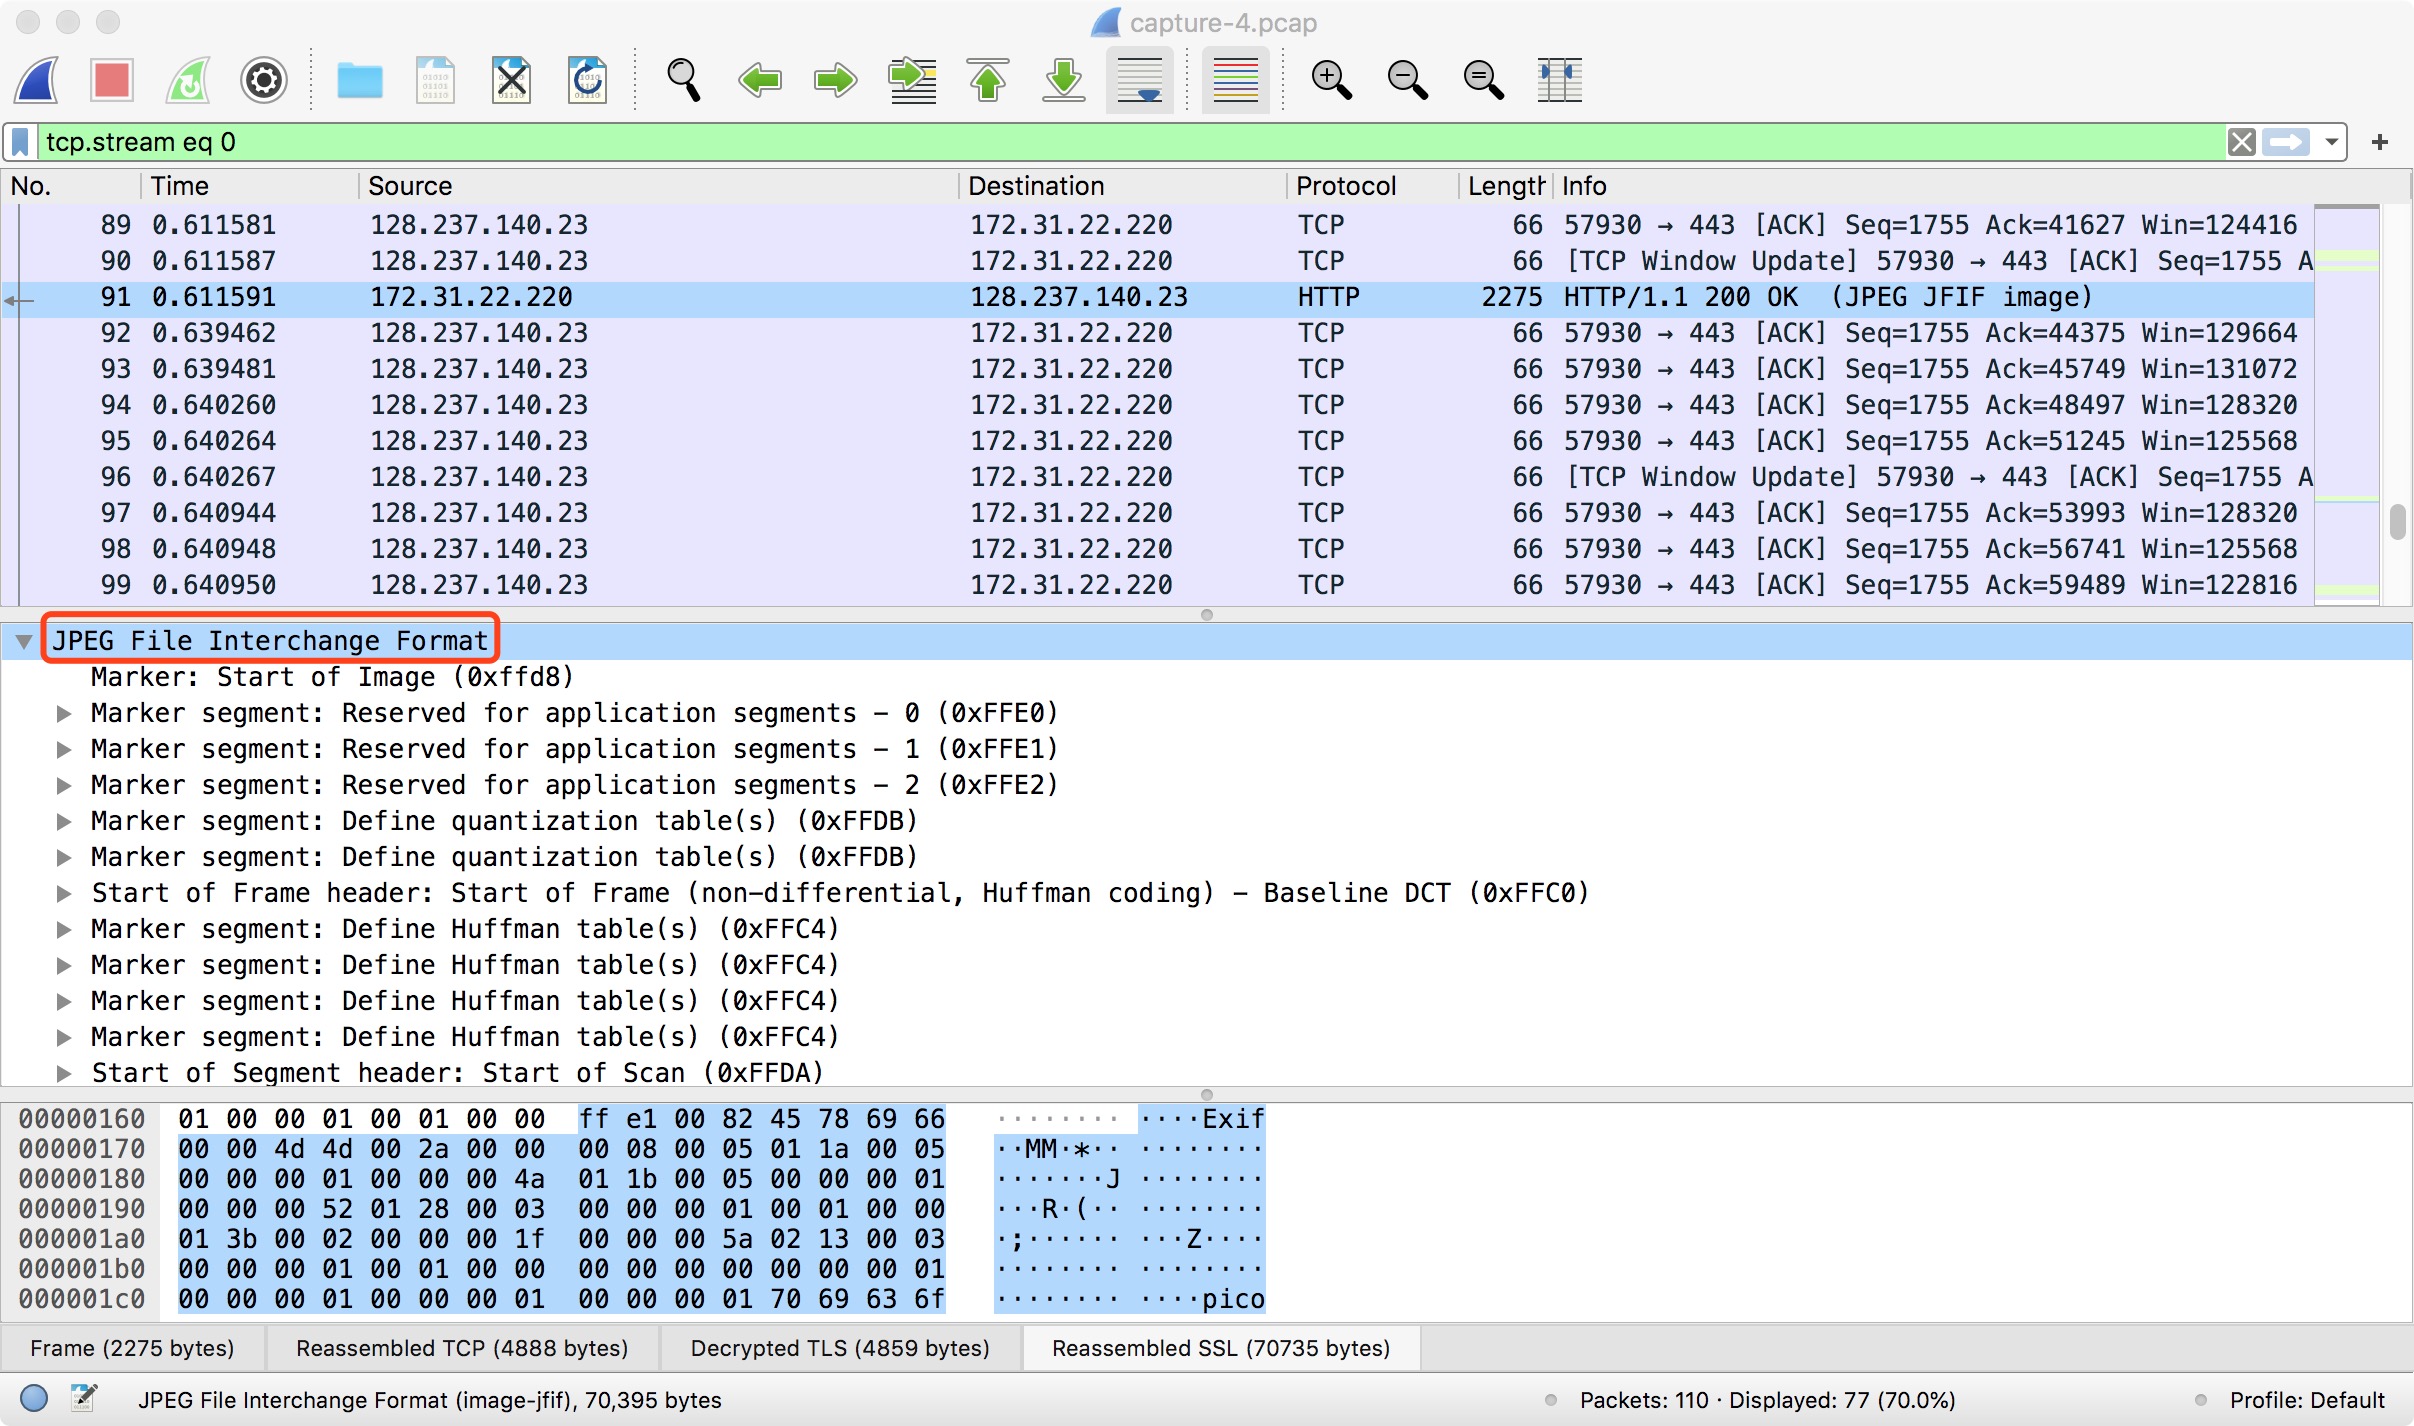This screenshot has width=2414, height=1426.
Task: Close this capture file icon
Action: [x=511, y=80]
